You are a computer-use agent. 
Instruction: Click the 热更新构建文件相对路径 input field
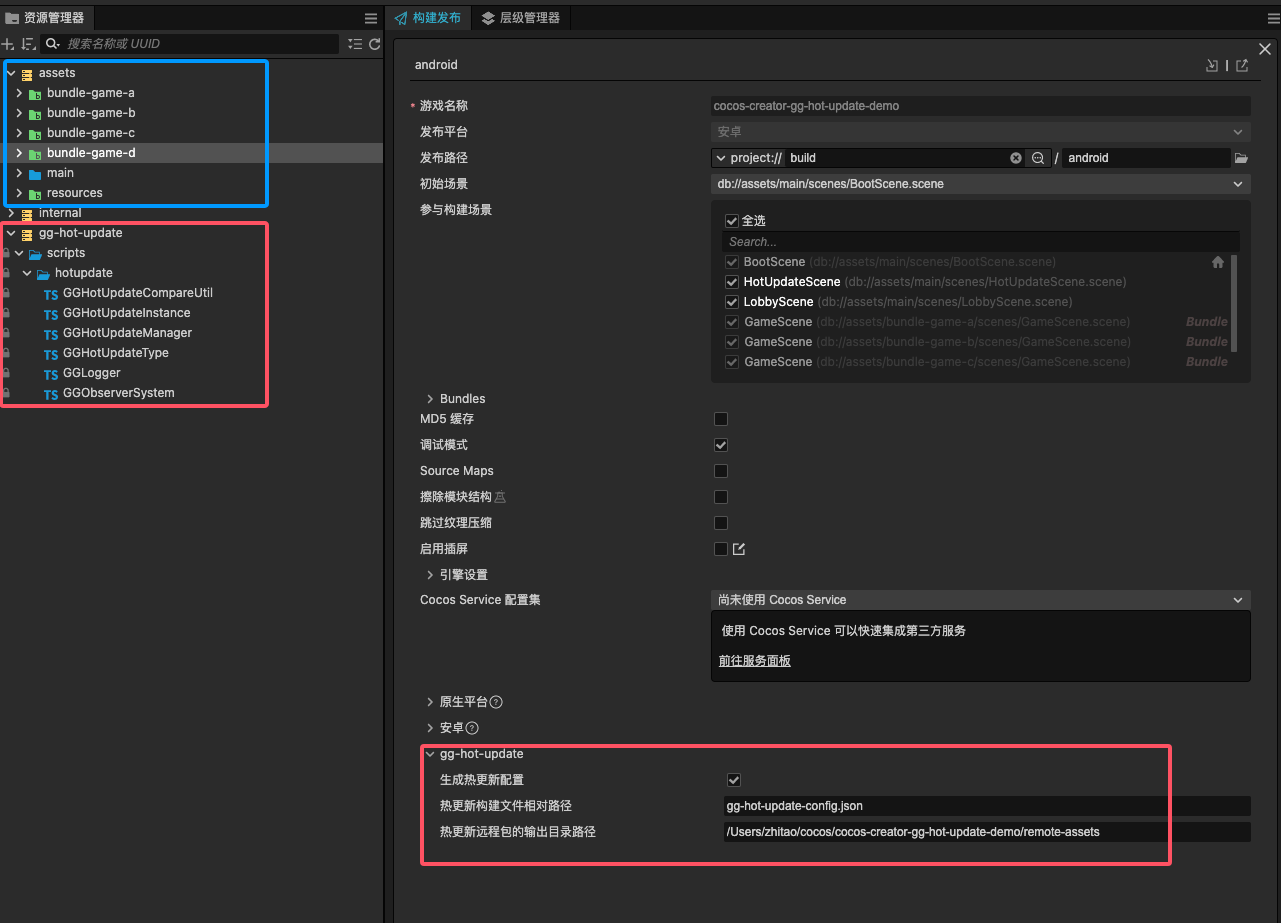point(987,806)
